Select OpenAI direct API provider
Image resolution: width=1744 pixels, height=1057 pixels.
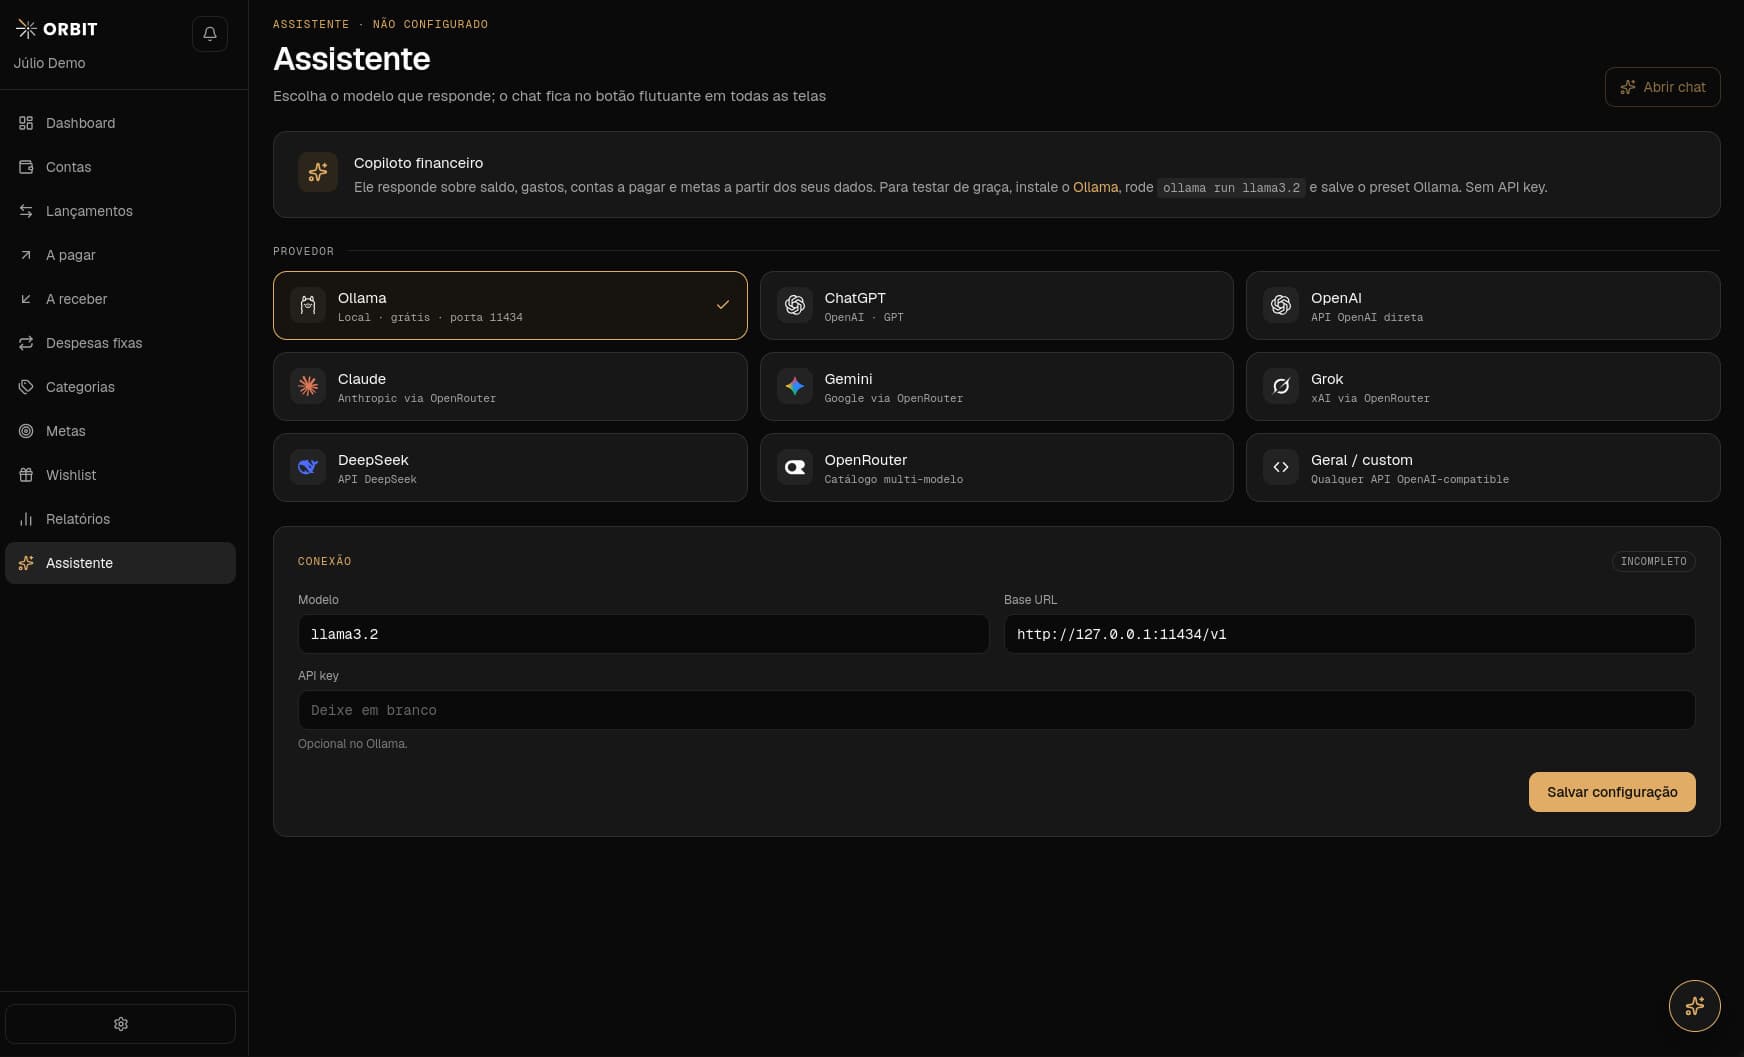[1483, 305]
